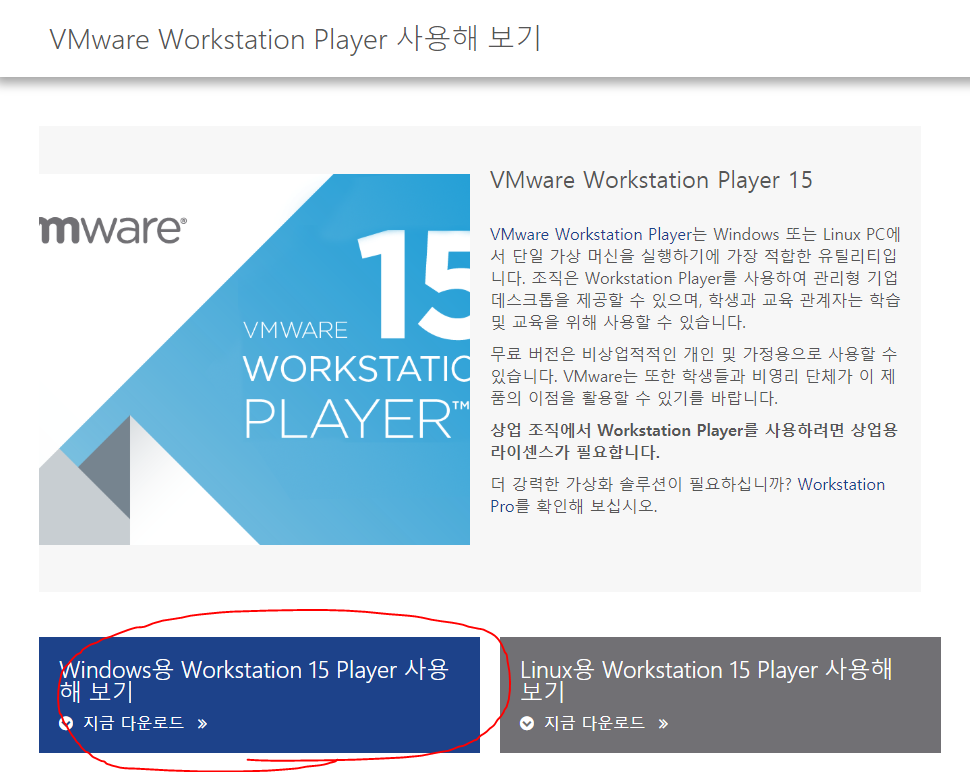Click double chevron after Linux 지금 다운로드
Screen dimensions: 970x772
663,724
